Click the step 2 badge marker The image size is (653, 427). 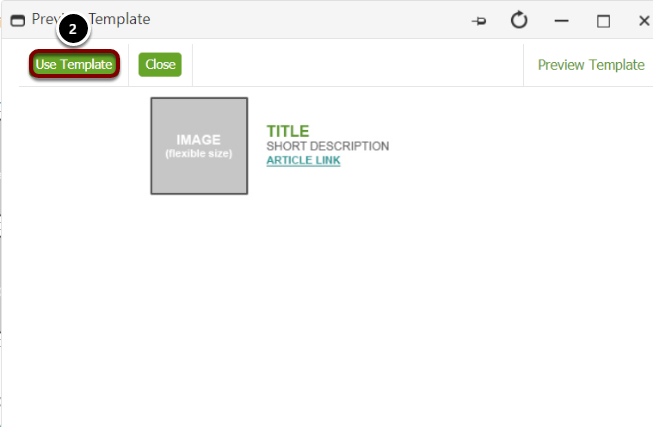click(73, 29)
